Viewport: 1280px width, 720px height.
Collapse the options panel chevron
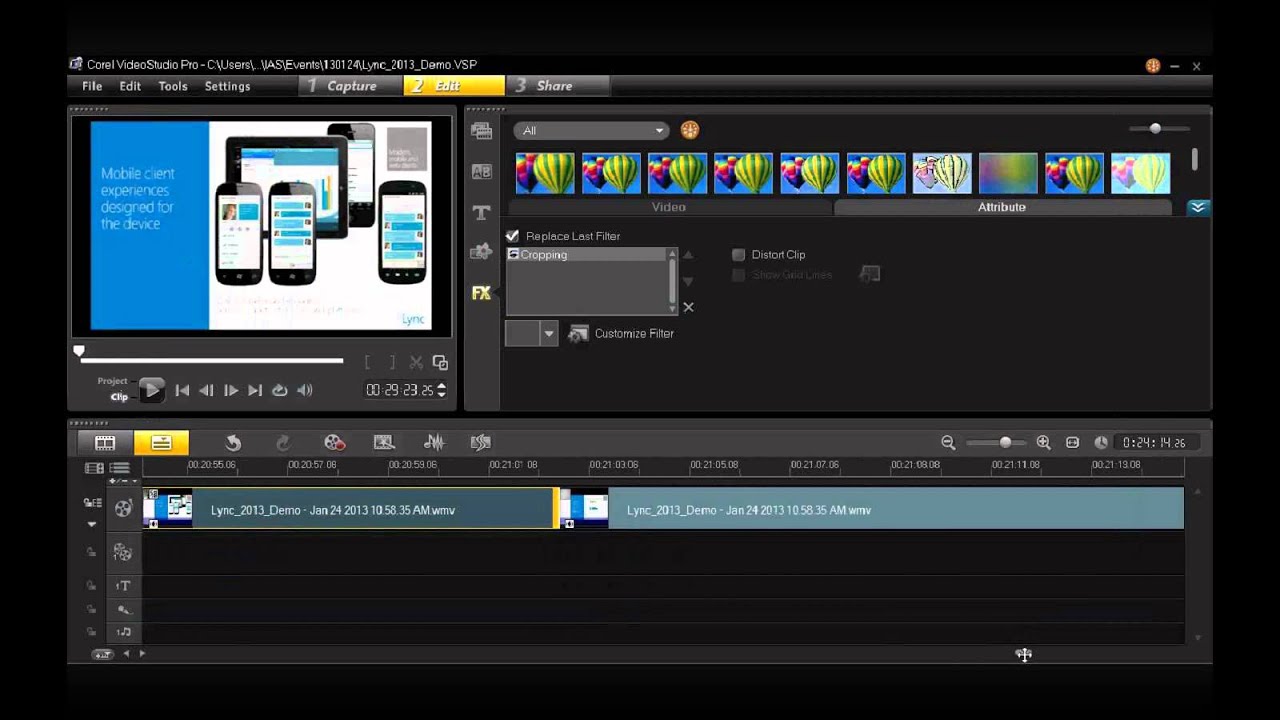click(x=1197, y=207)
